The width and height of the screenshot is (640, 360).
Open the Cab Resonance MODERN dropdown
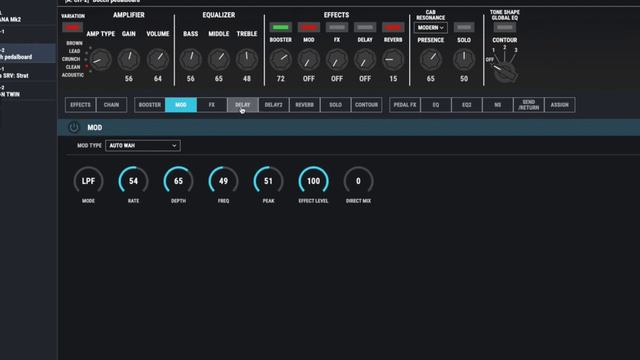point(431,28)
